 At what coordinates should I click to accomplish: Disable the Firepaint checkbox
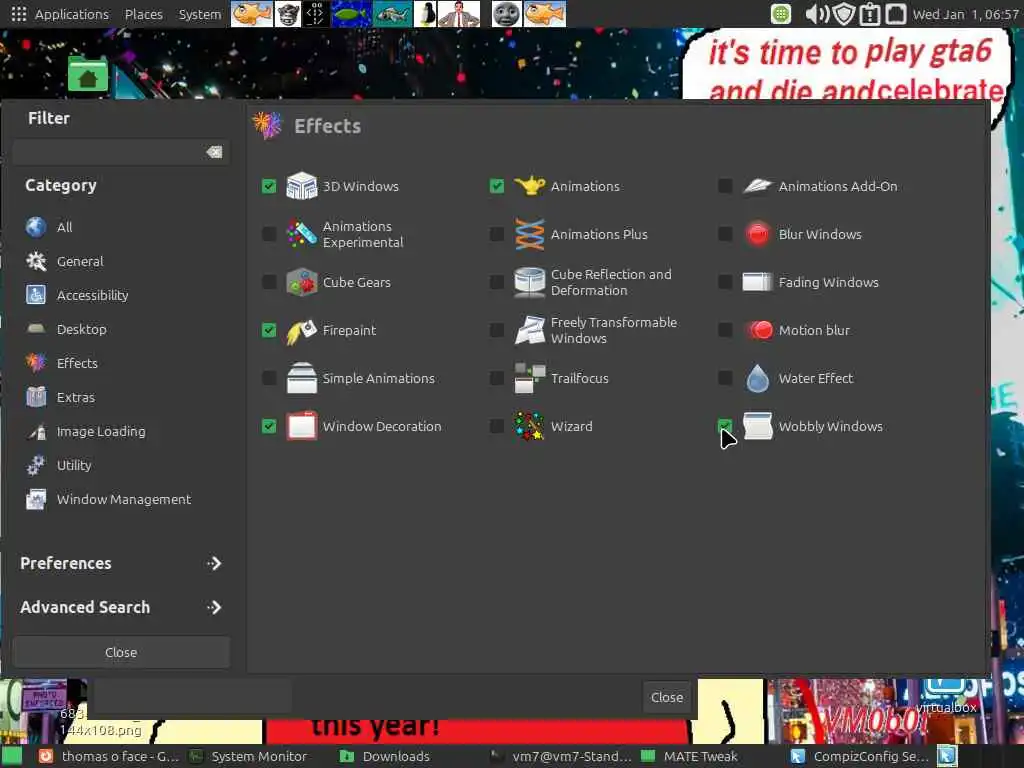[269, 330]
